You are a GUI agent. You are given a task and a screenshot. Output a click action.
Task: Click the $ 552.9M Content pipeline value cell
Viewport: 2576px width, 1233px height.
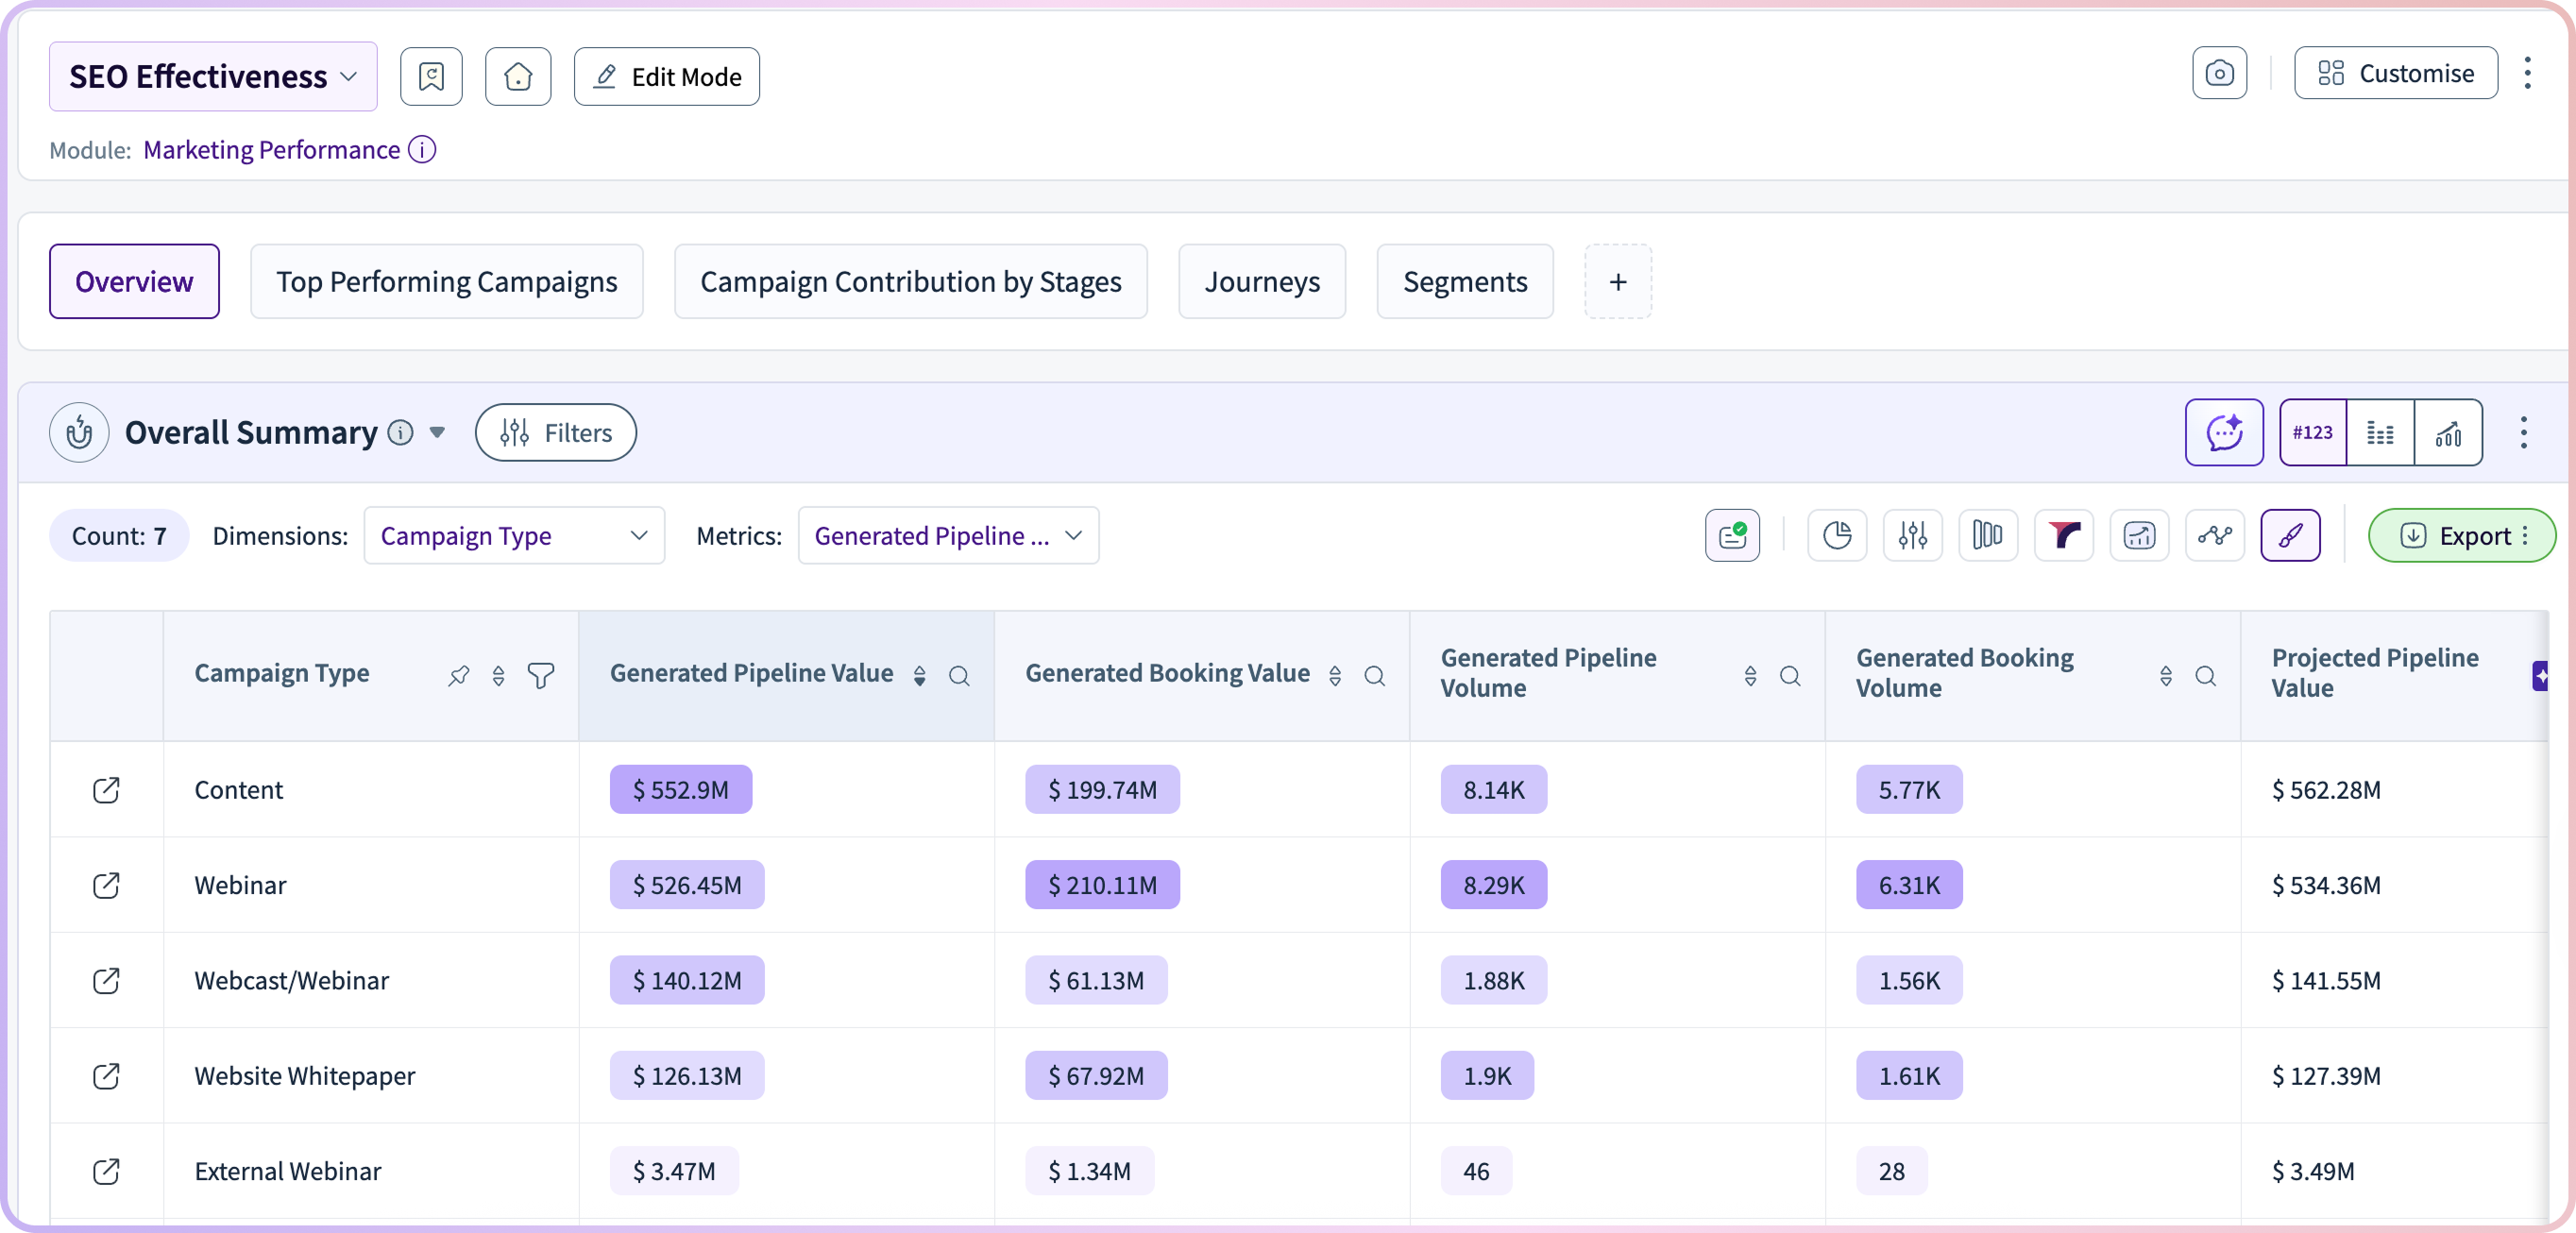point(680,790)
